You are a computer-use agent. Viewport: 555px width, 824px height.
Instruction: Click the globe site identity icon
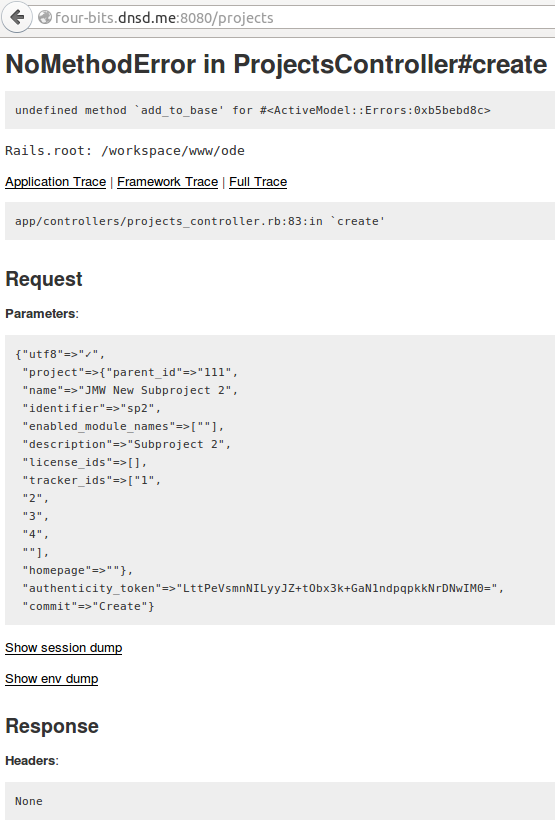pos(45,17)
